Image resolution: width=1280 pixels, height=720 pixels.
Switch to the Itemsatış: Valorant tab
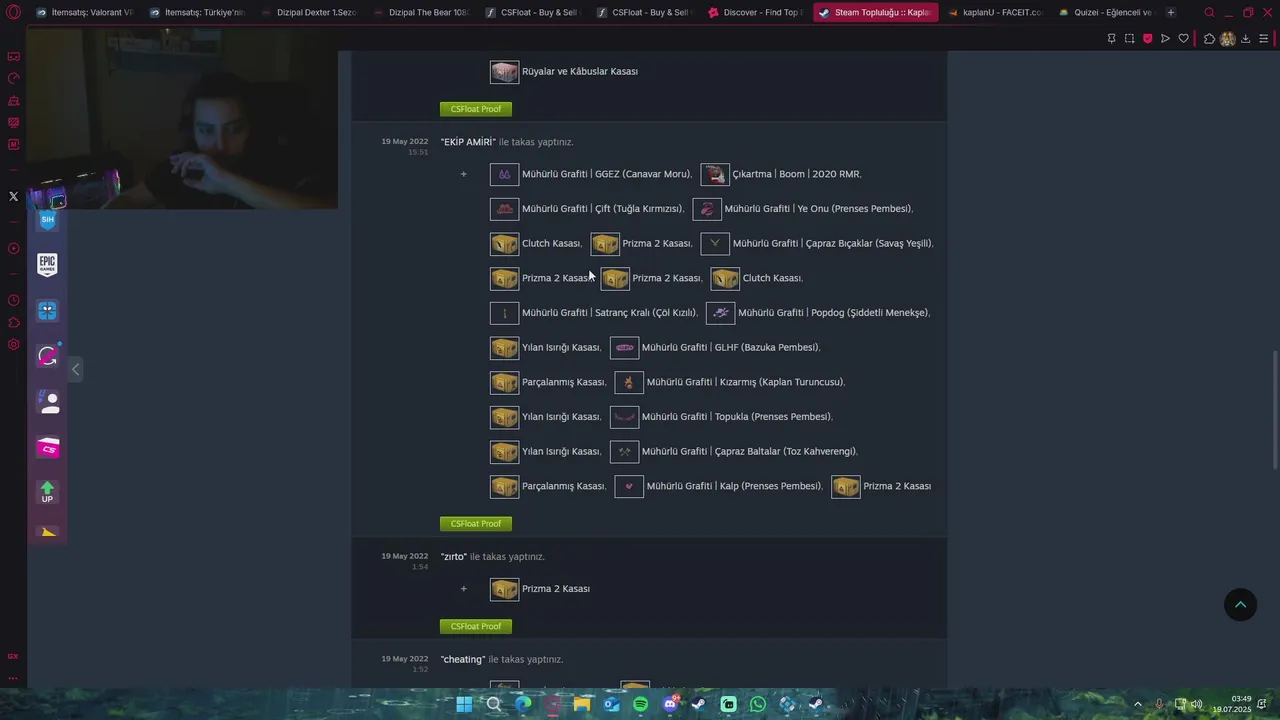(84, 13)
